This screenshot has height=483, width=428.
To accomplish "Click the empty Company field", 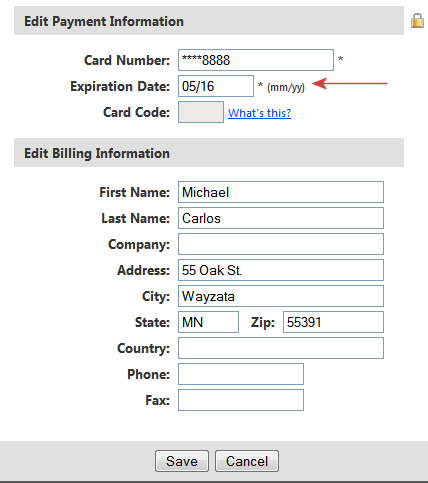I will click(281, 244).
